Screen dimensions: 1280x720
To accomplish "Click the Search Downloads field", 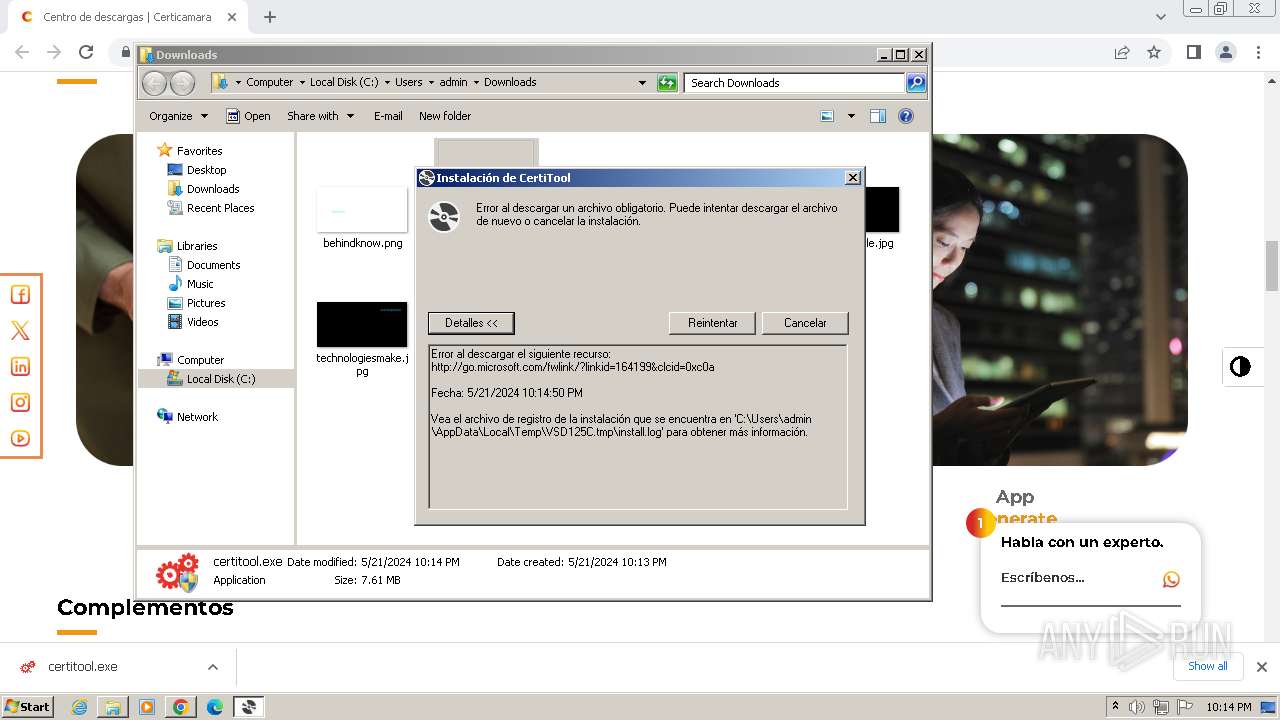I will pyautogui.click(x=794, y=83).
